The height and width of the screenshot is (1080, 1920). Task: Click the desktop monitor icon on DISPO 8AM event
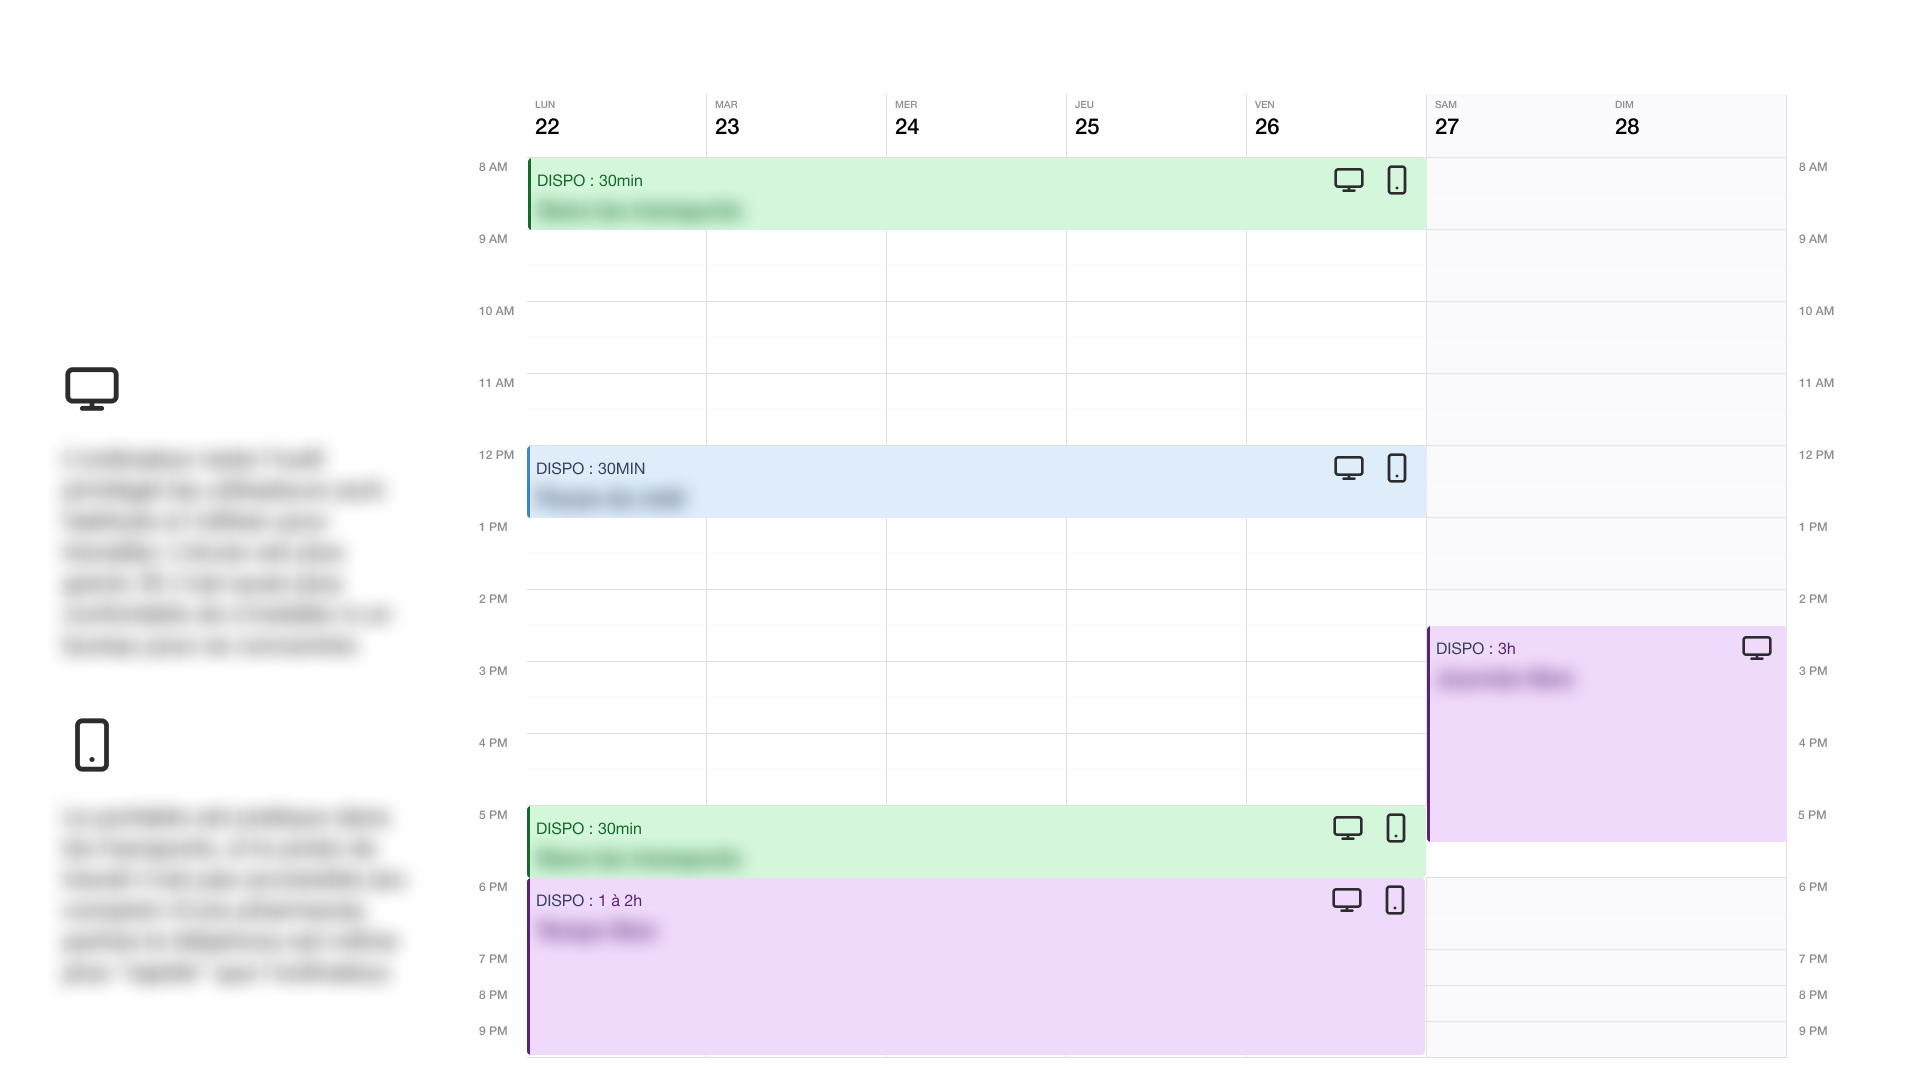click(x=1348, y=179)
